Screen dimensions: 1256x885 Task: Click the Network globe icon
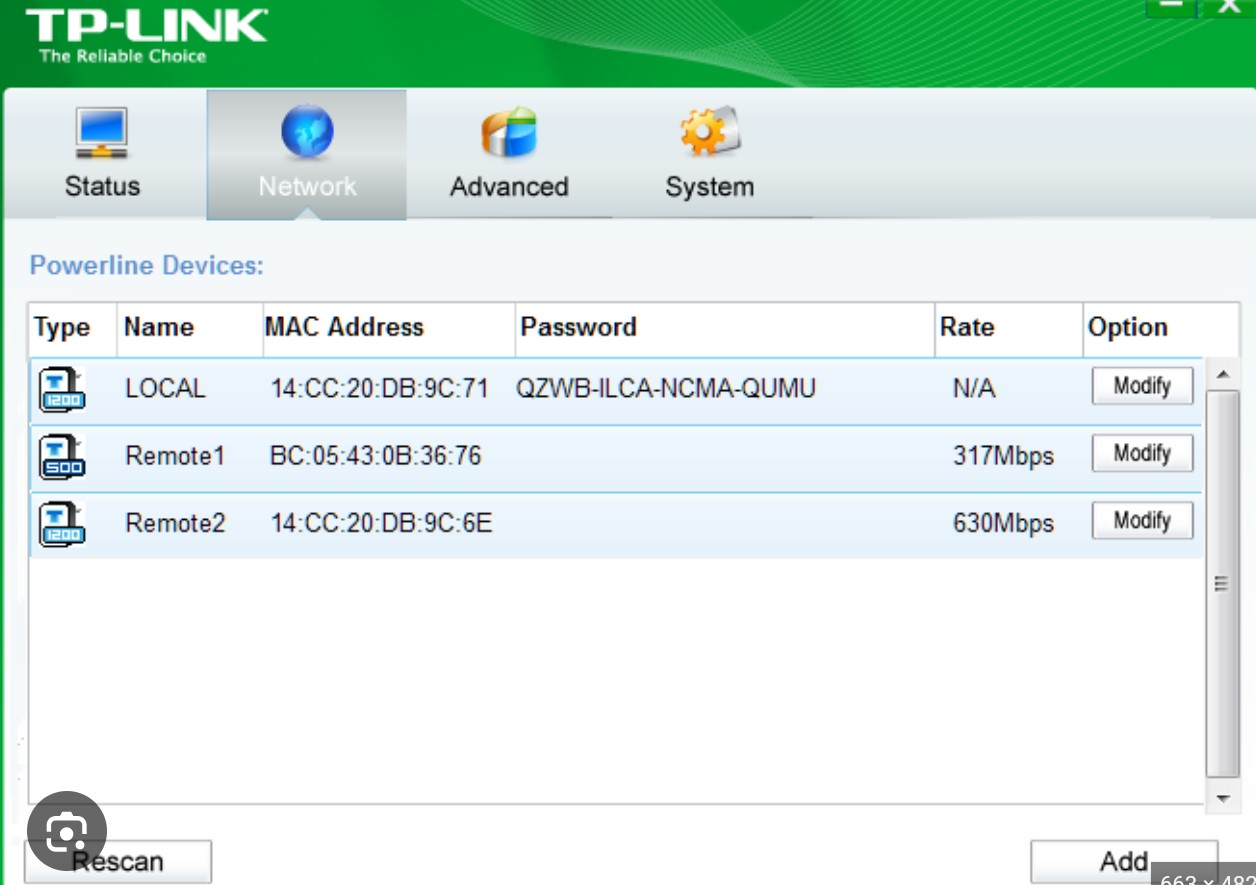tap(307, 134)
